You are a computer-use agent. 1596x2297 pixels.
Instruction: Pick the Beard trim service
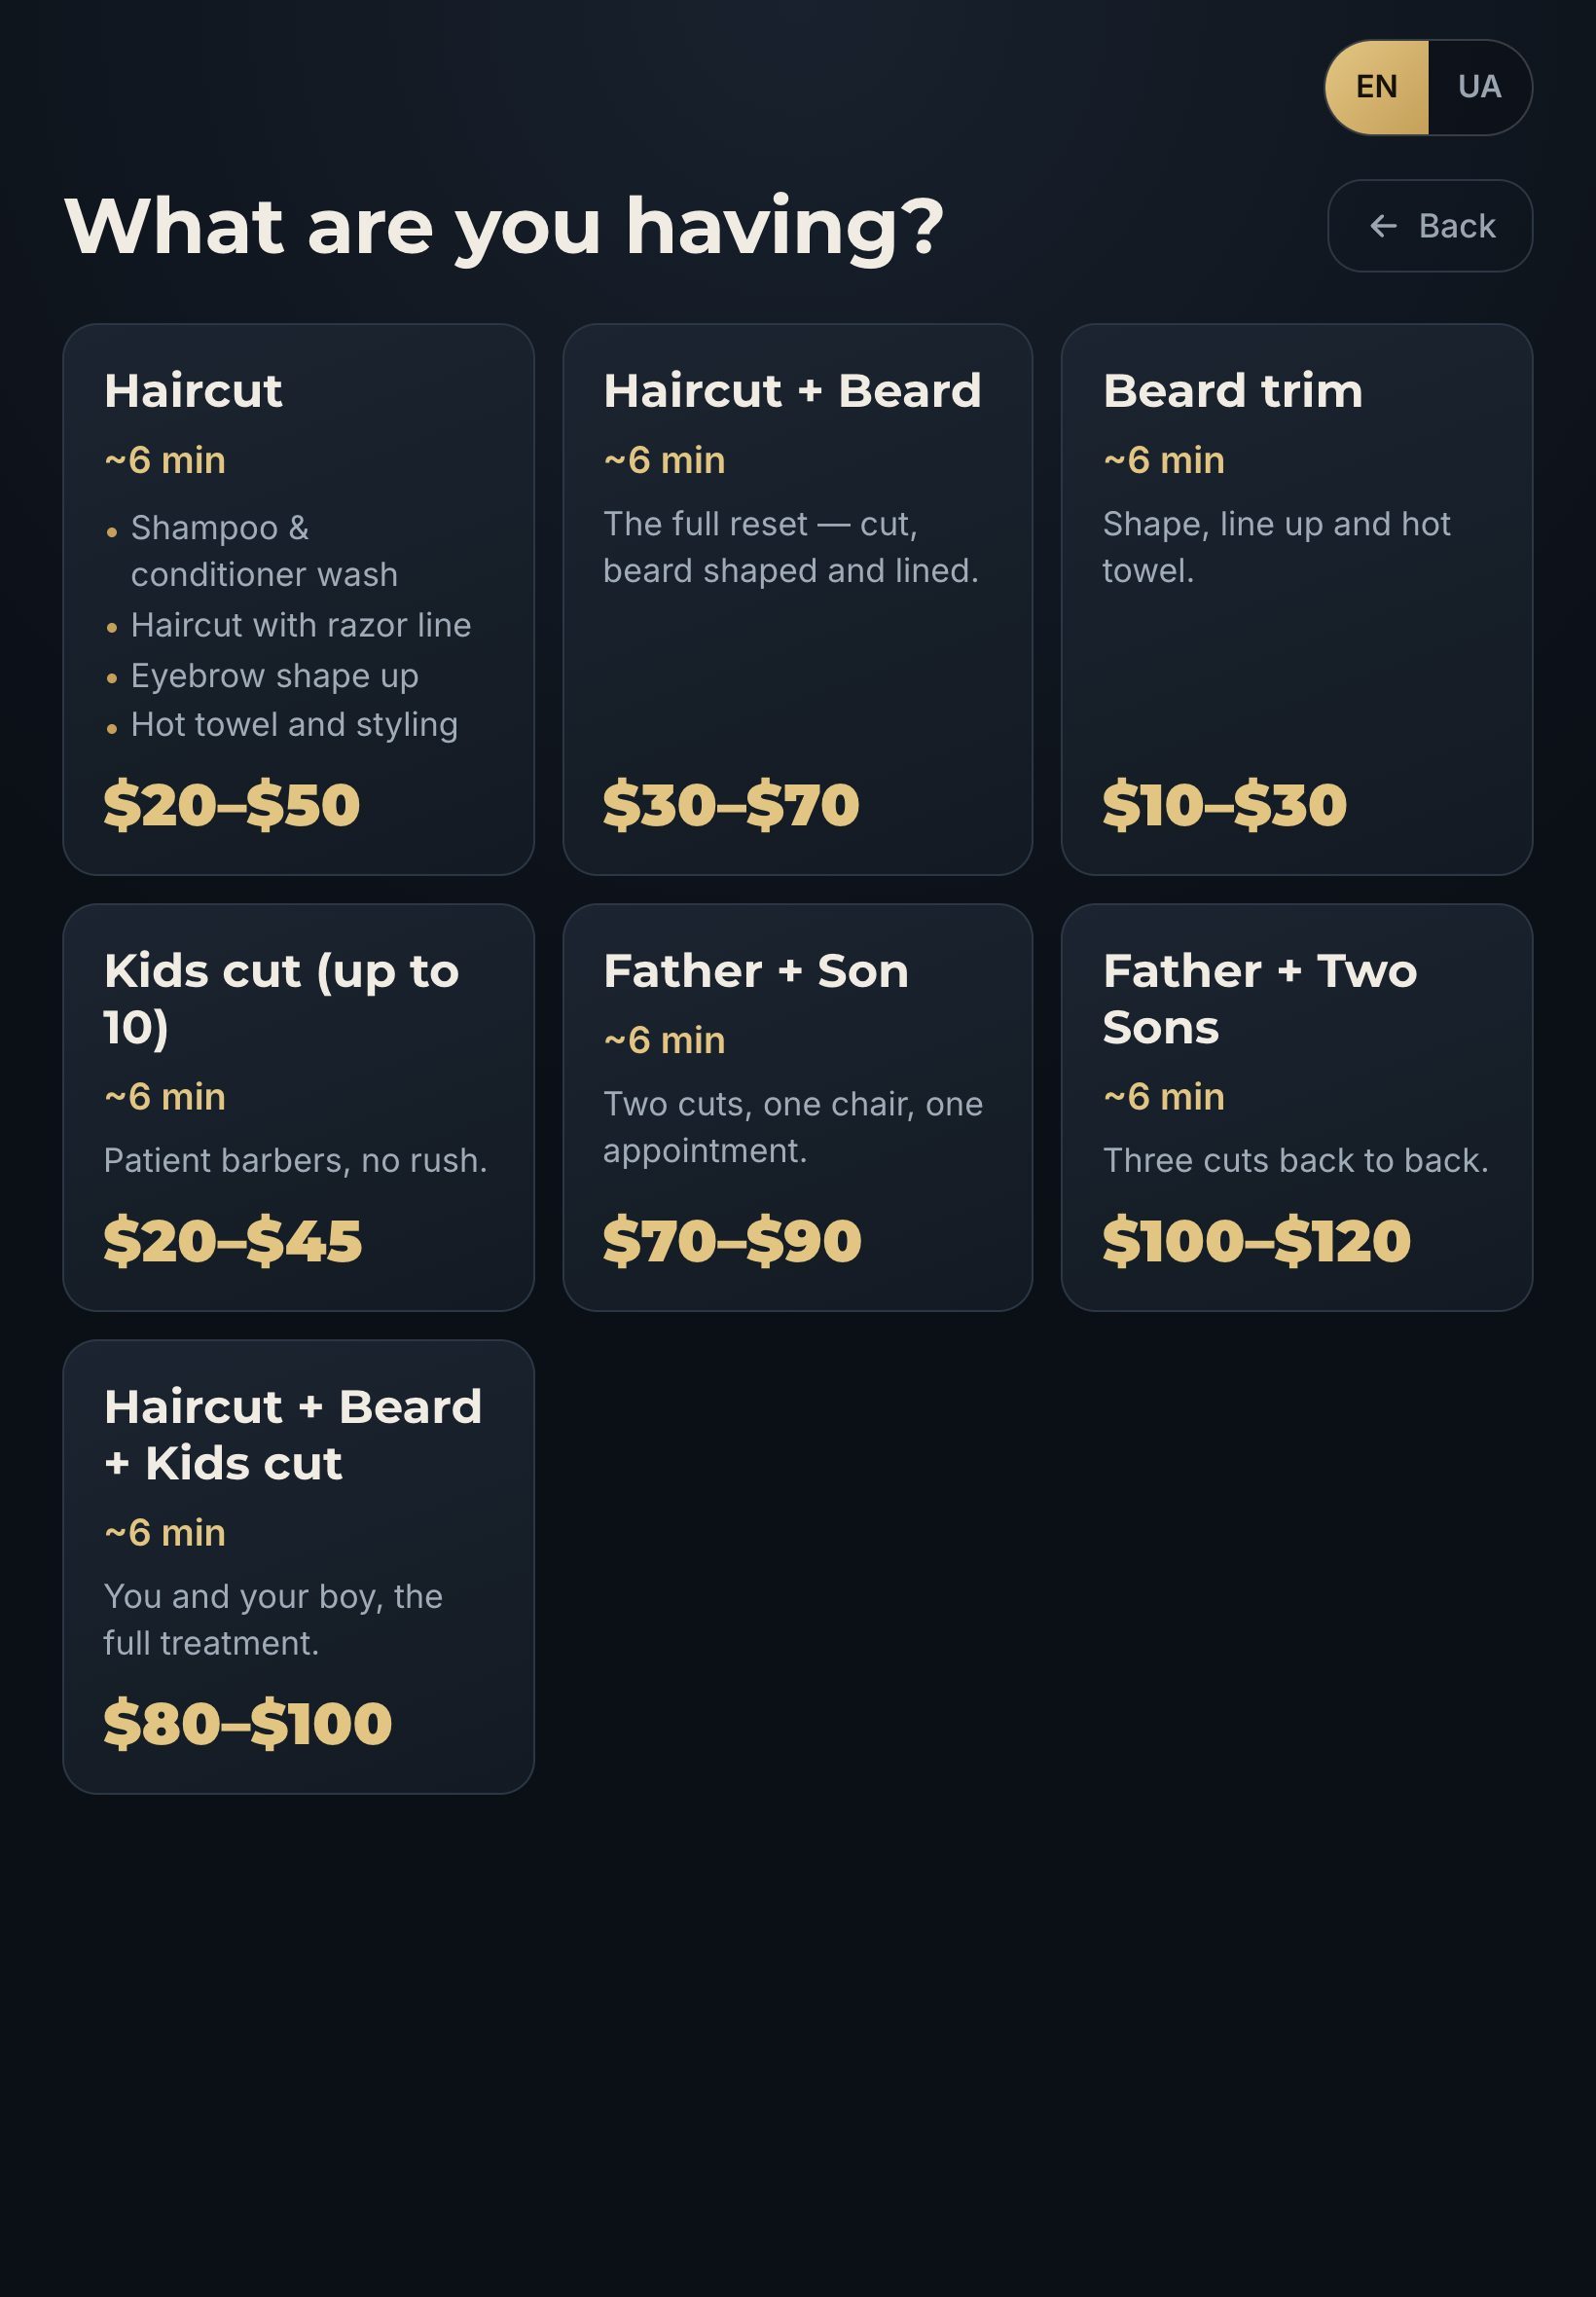(x=1296, y=599)
